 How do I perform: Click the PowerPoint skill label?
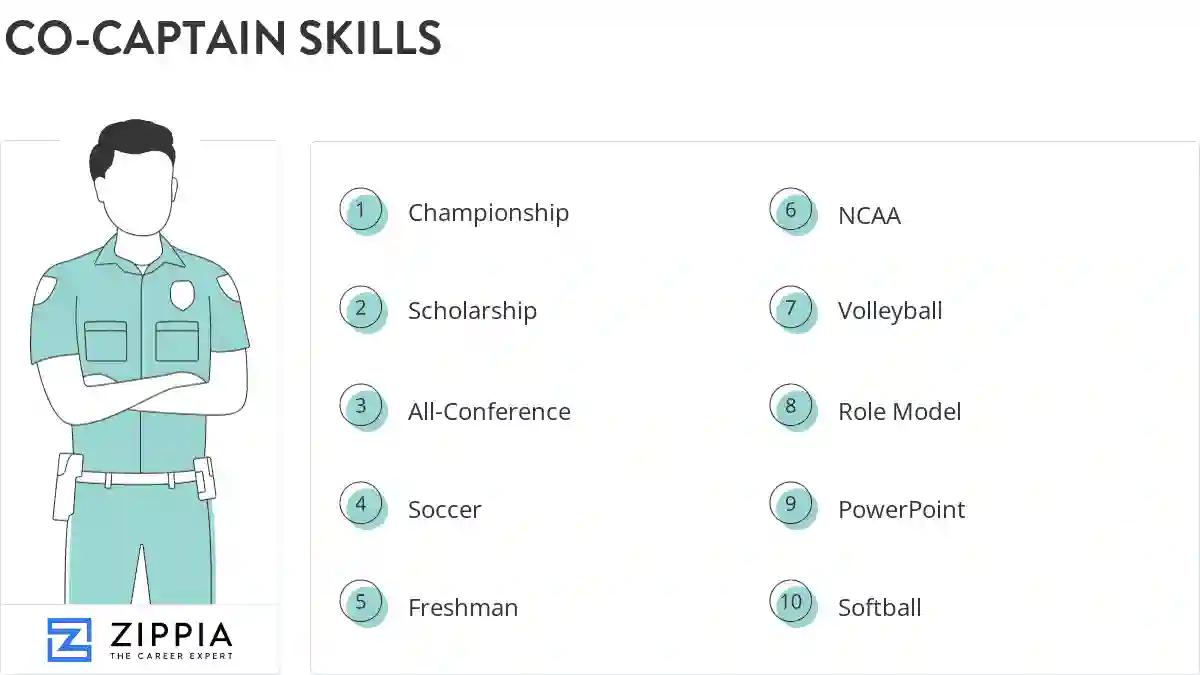tap(901, 509)
